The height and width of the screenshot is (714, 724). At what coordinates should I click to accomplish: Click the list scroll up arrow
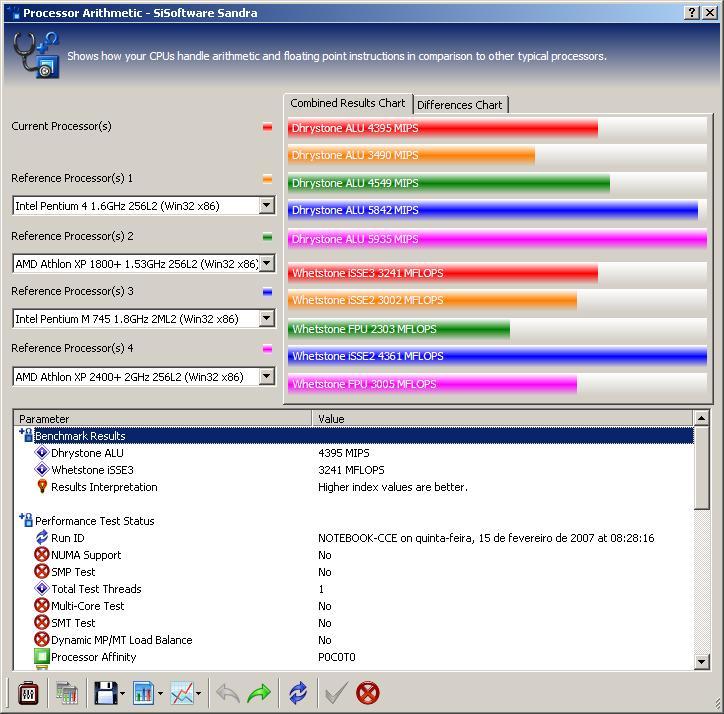point(701,418)
